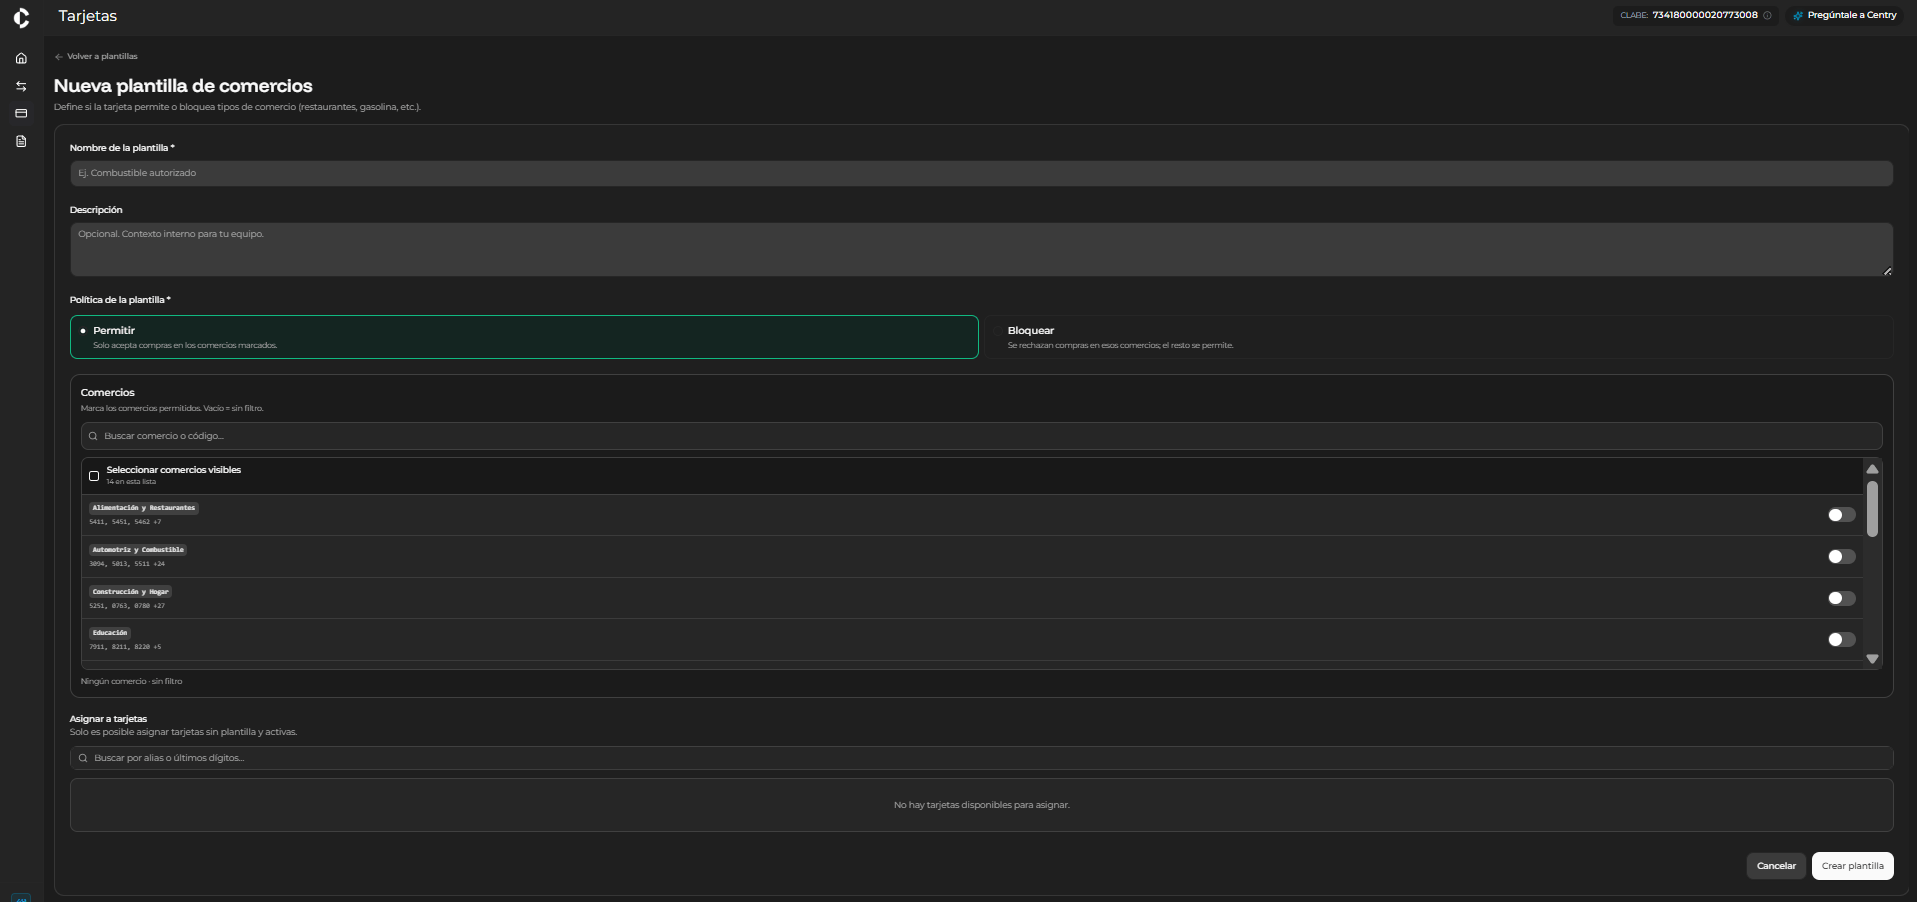Click the Educación tag

[x=110, y=633]
